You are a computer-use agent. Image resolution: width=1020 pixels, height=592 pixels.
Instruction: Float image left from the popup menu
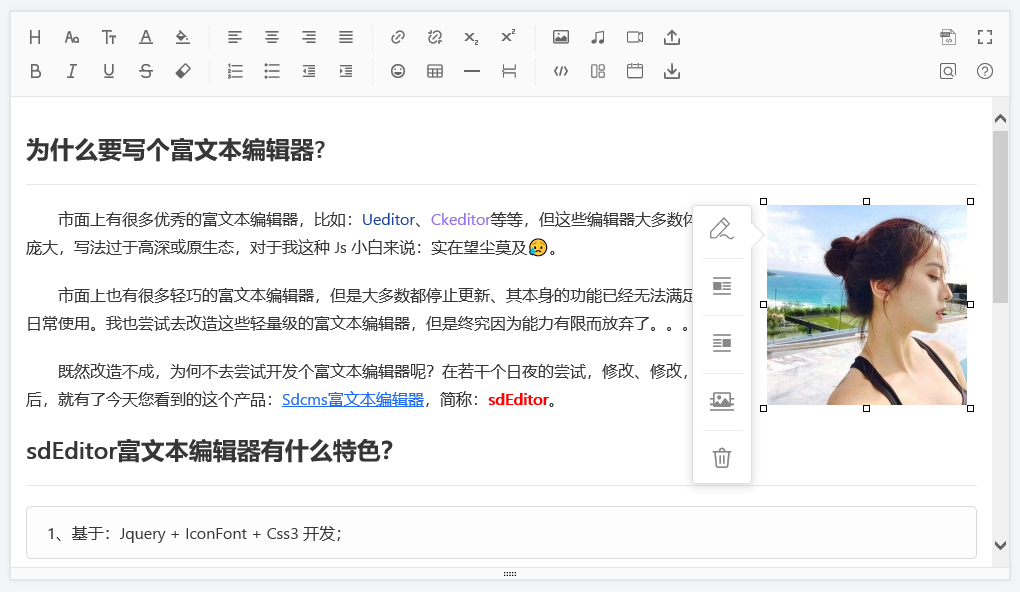[721, 287]
